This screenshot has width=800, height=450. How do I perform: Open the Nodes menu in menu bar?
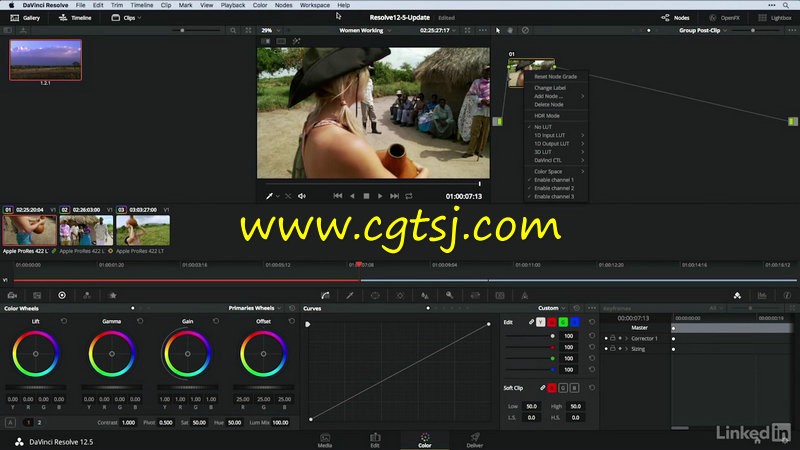pyautogui.click(x=284, y=5)
